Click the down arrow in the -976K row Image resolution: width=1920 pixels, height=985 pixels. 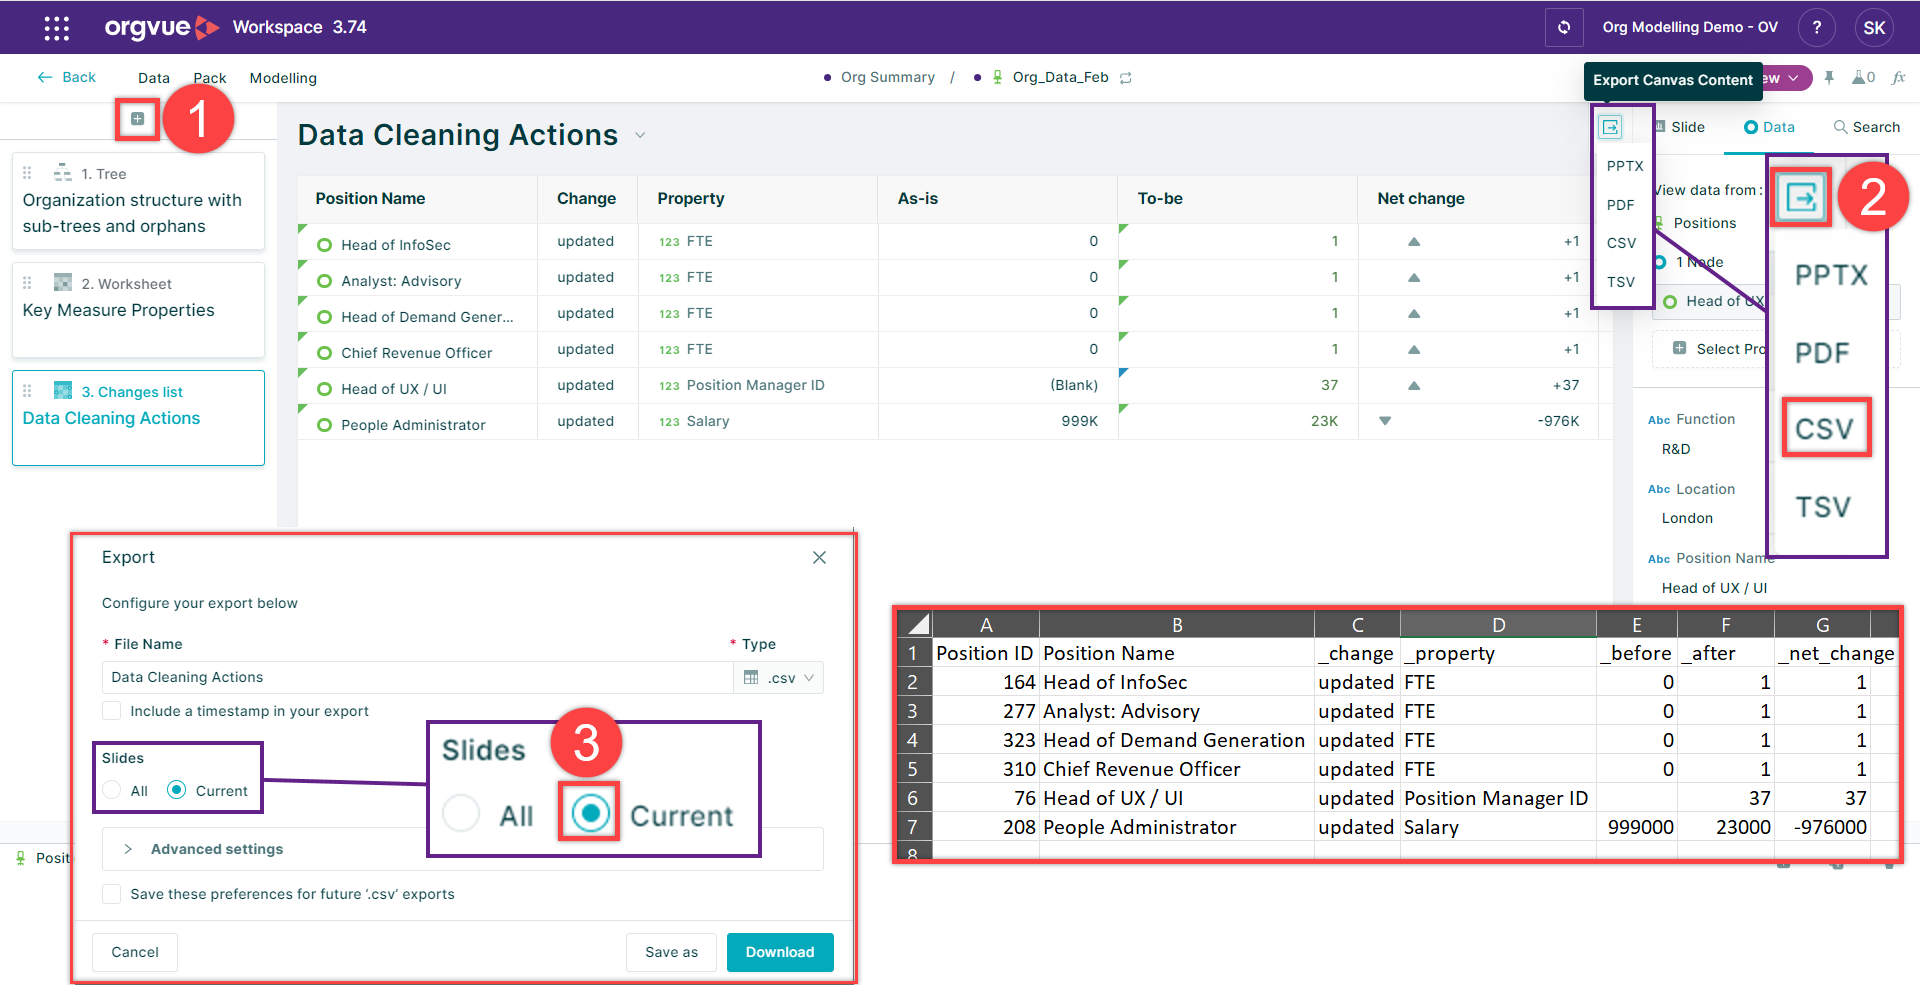[x=1385, y=421]
